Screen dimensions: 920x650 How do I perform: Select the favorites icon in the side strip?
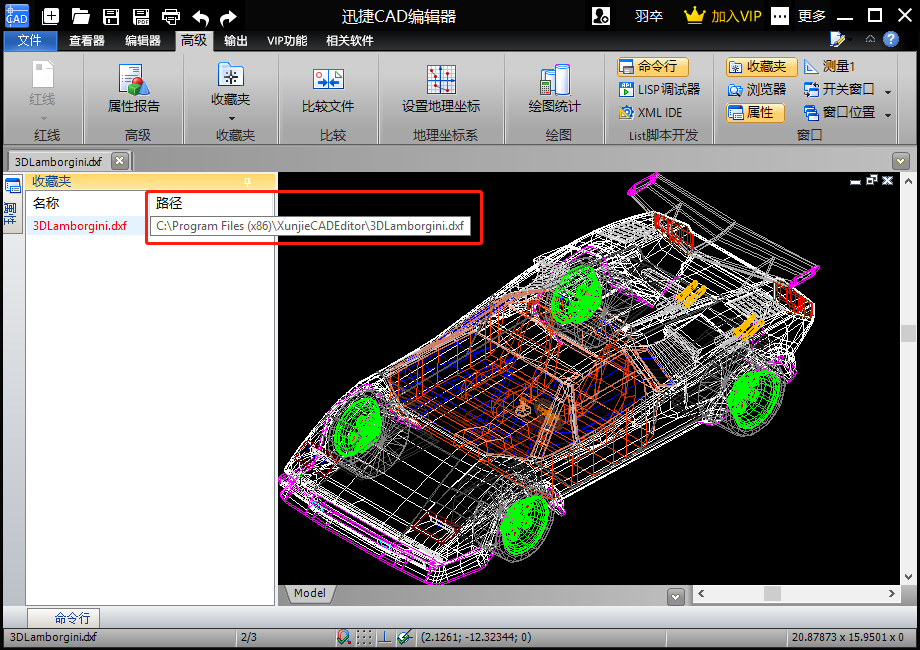click(13, 187)
